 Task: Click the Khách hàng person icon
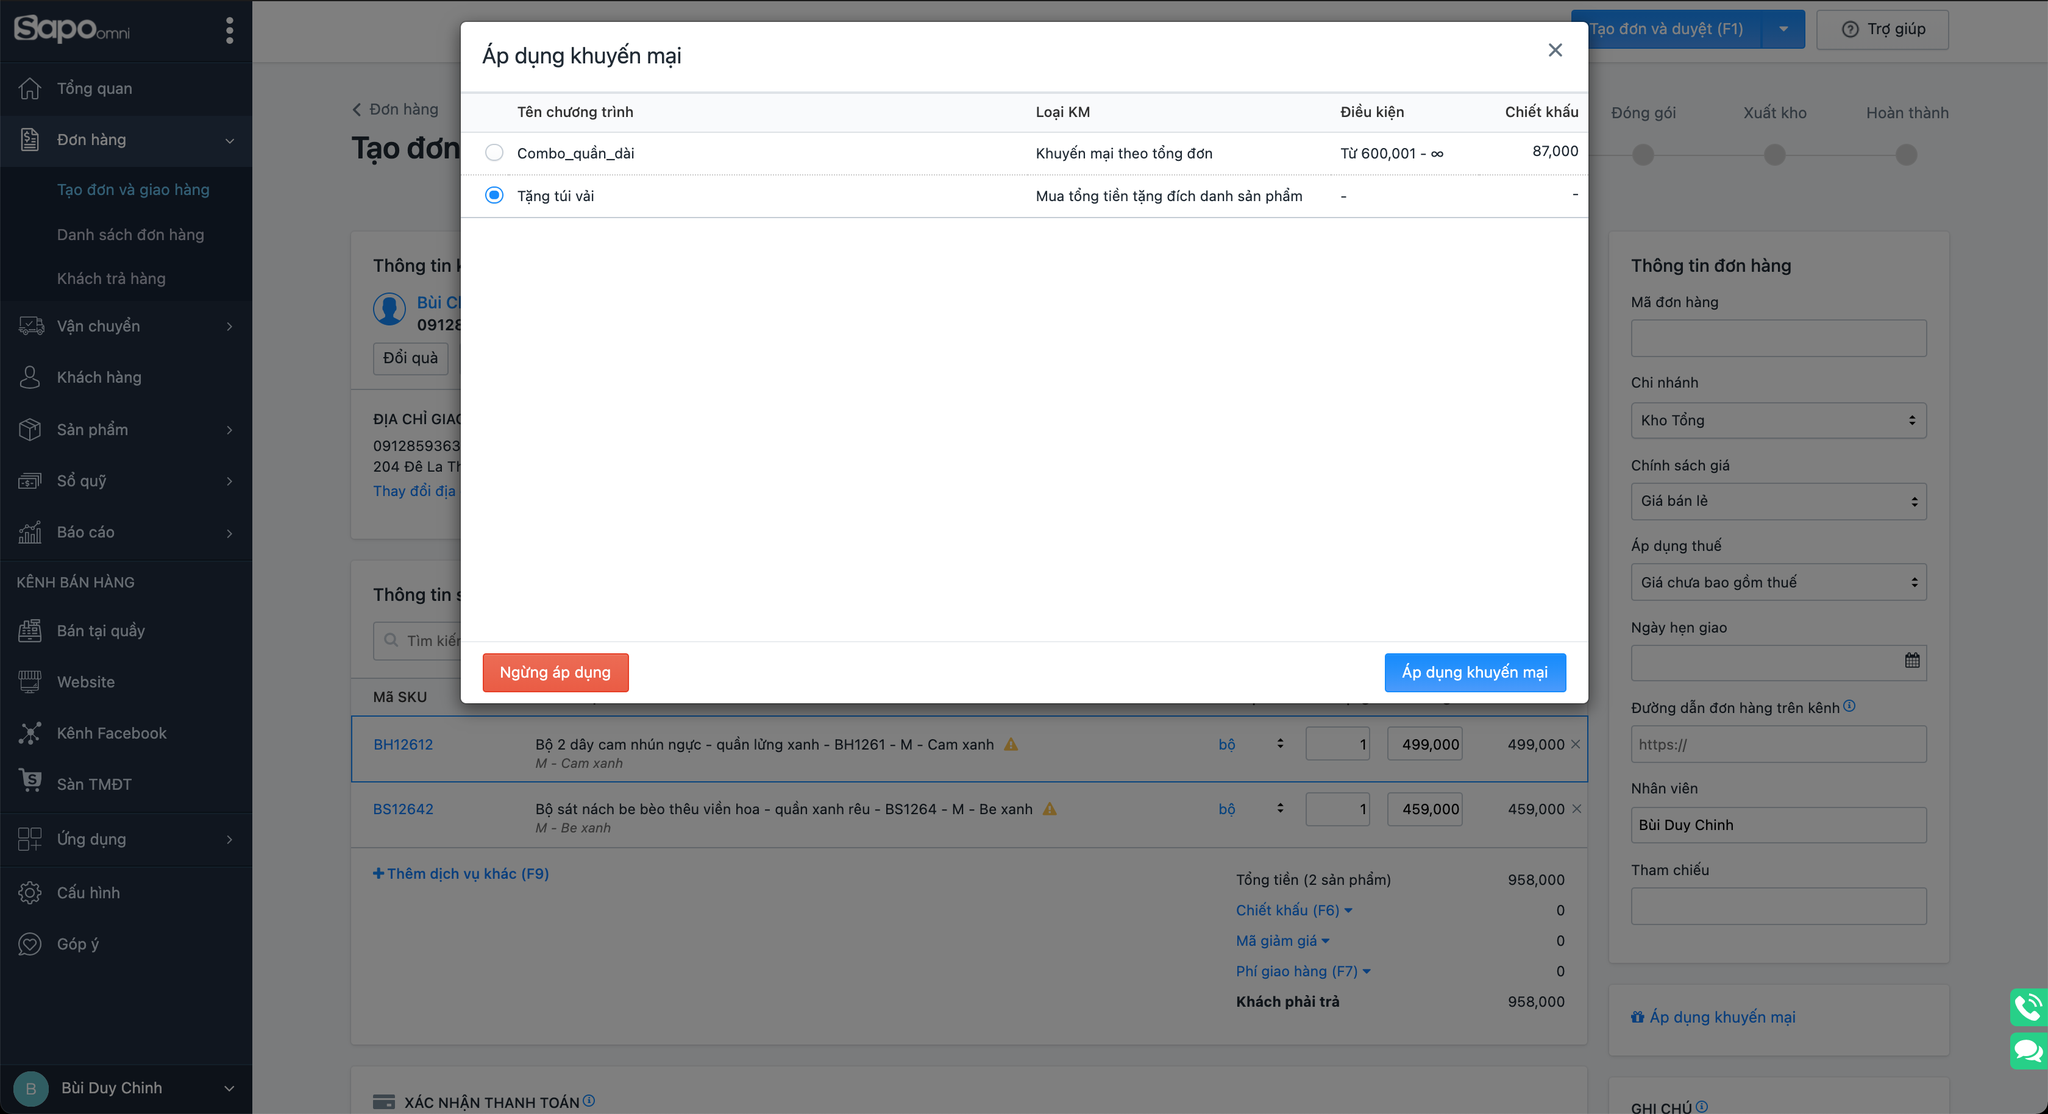30,377
